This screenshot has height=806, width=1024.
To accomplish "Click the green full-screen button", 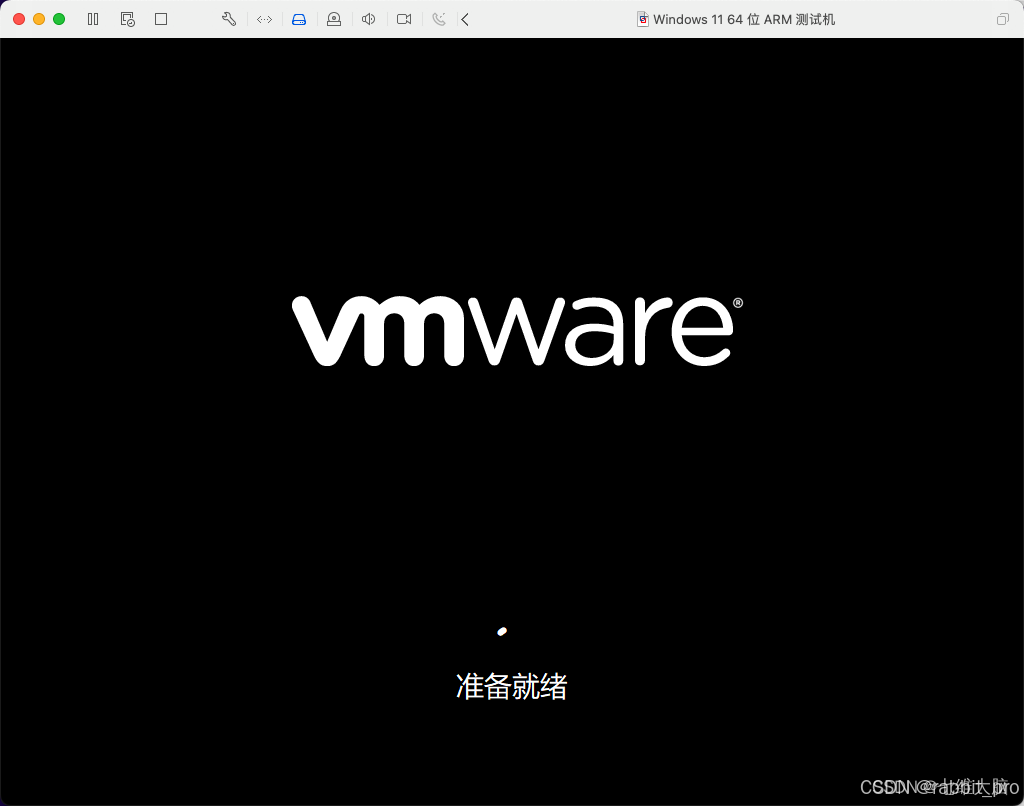I will 59,19.
